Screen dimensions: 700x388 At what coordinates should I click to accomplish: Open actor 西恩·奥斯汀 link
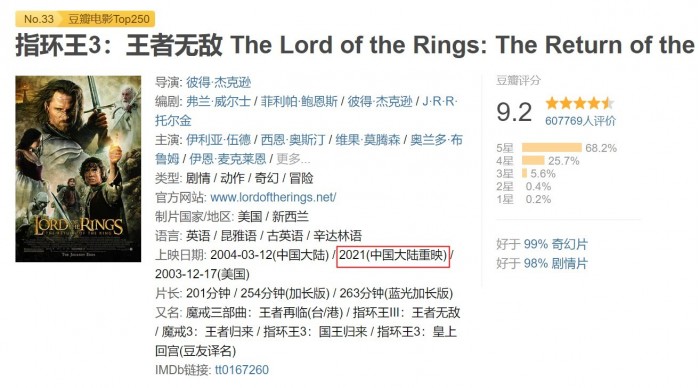(292, 140)
